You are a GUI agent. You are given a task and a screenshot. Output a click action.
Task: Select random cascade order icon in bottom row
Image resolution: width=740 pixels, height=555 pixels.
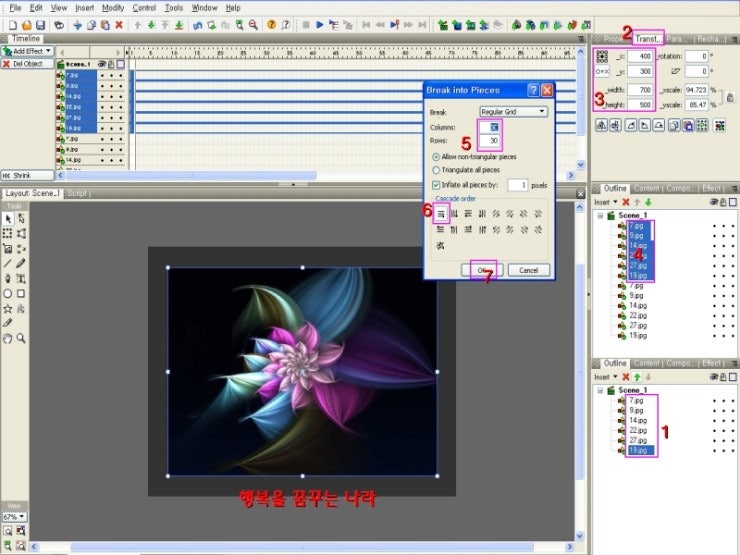tap(440, 245)
